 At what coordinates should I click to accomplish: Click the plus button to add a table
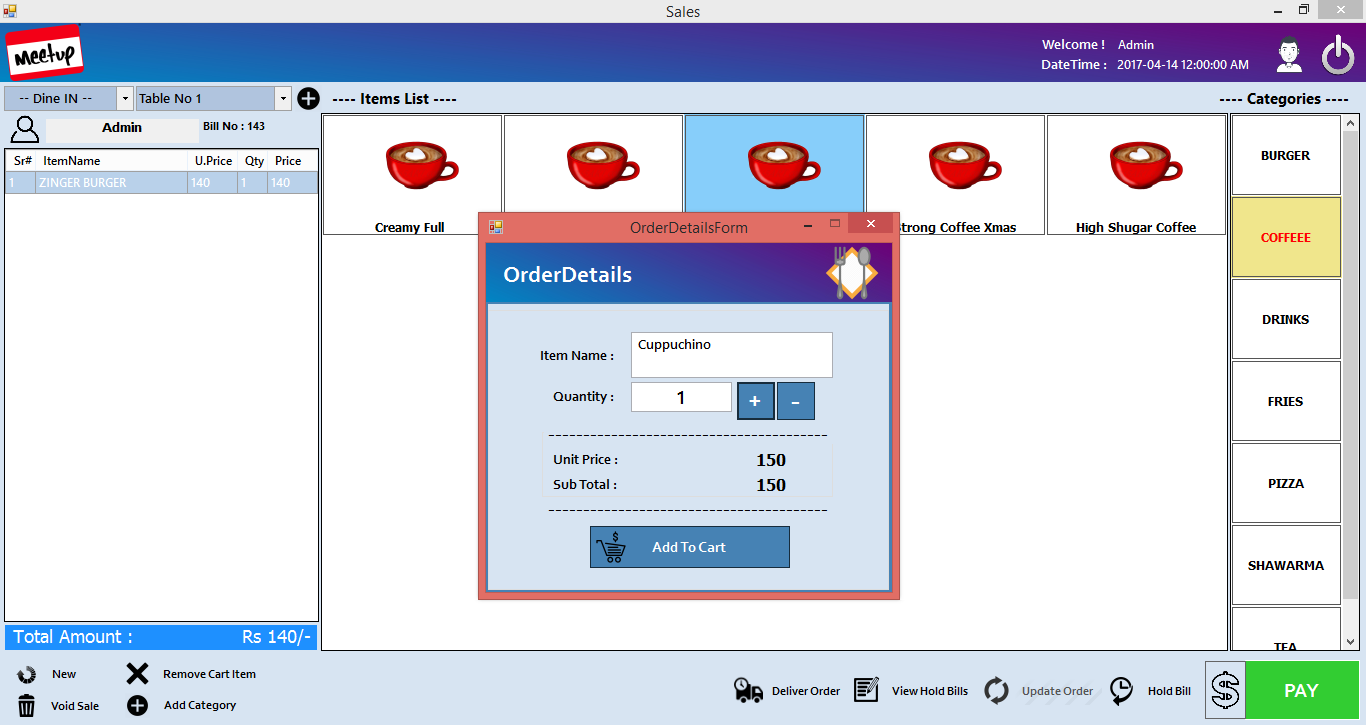308,98
